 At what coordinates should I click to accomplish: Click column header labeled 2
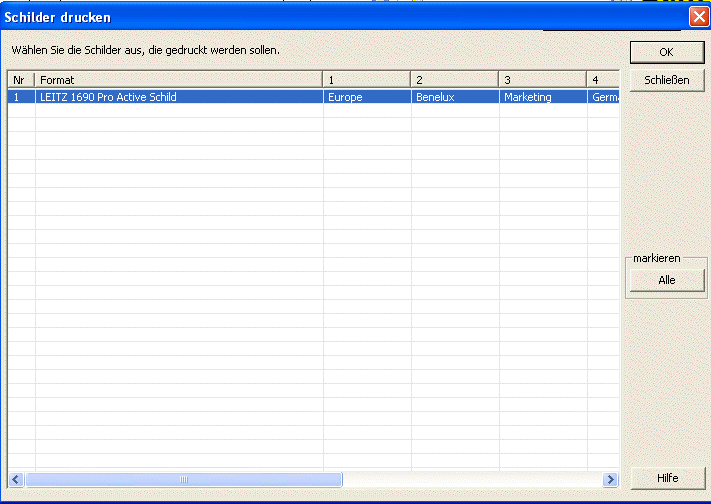point(453,79)
